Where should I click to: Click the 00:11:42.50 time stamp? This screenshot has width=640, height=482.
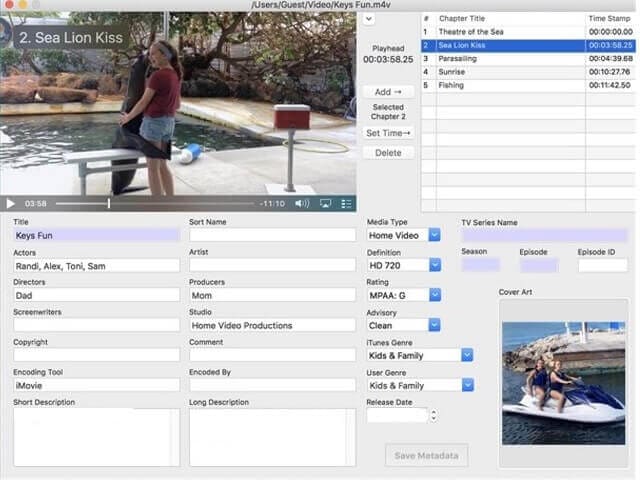coord(609,85)
